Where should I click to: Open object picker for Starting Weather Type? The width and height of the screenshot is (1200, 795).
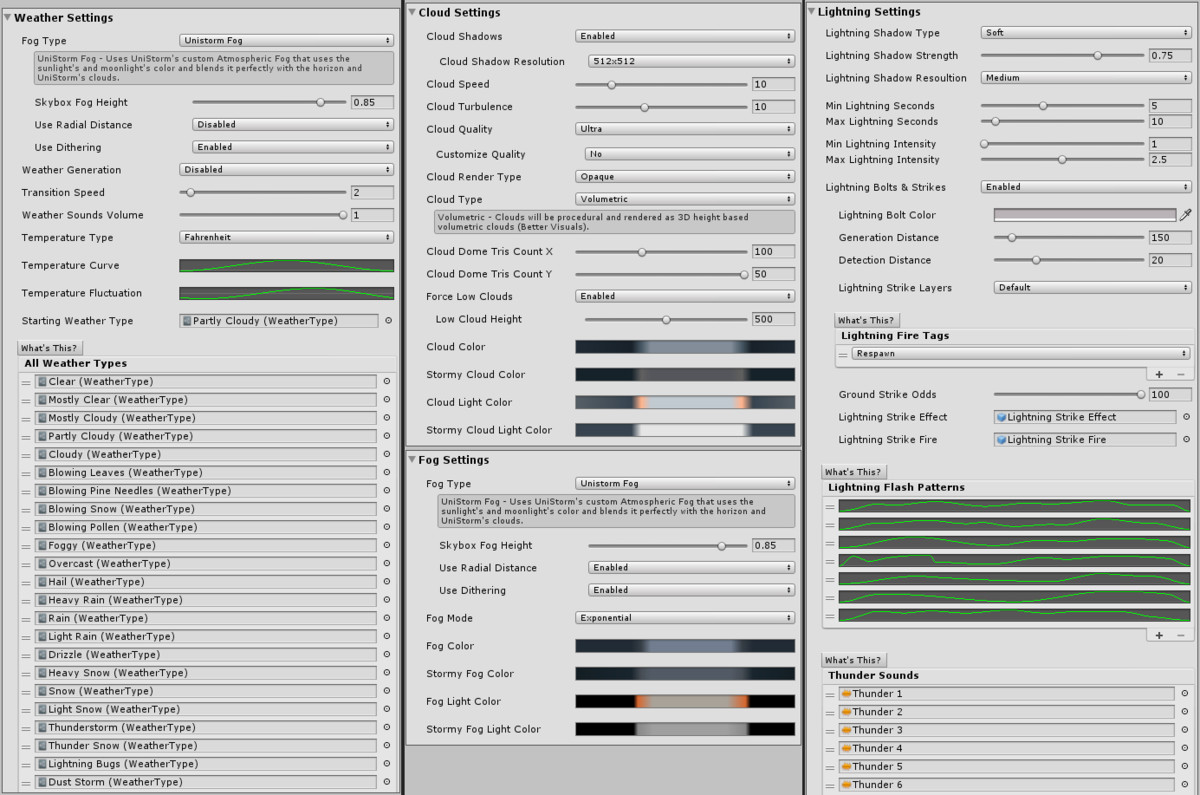[388, 321]
